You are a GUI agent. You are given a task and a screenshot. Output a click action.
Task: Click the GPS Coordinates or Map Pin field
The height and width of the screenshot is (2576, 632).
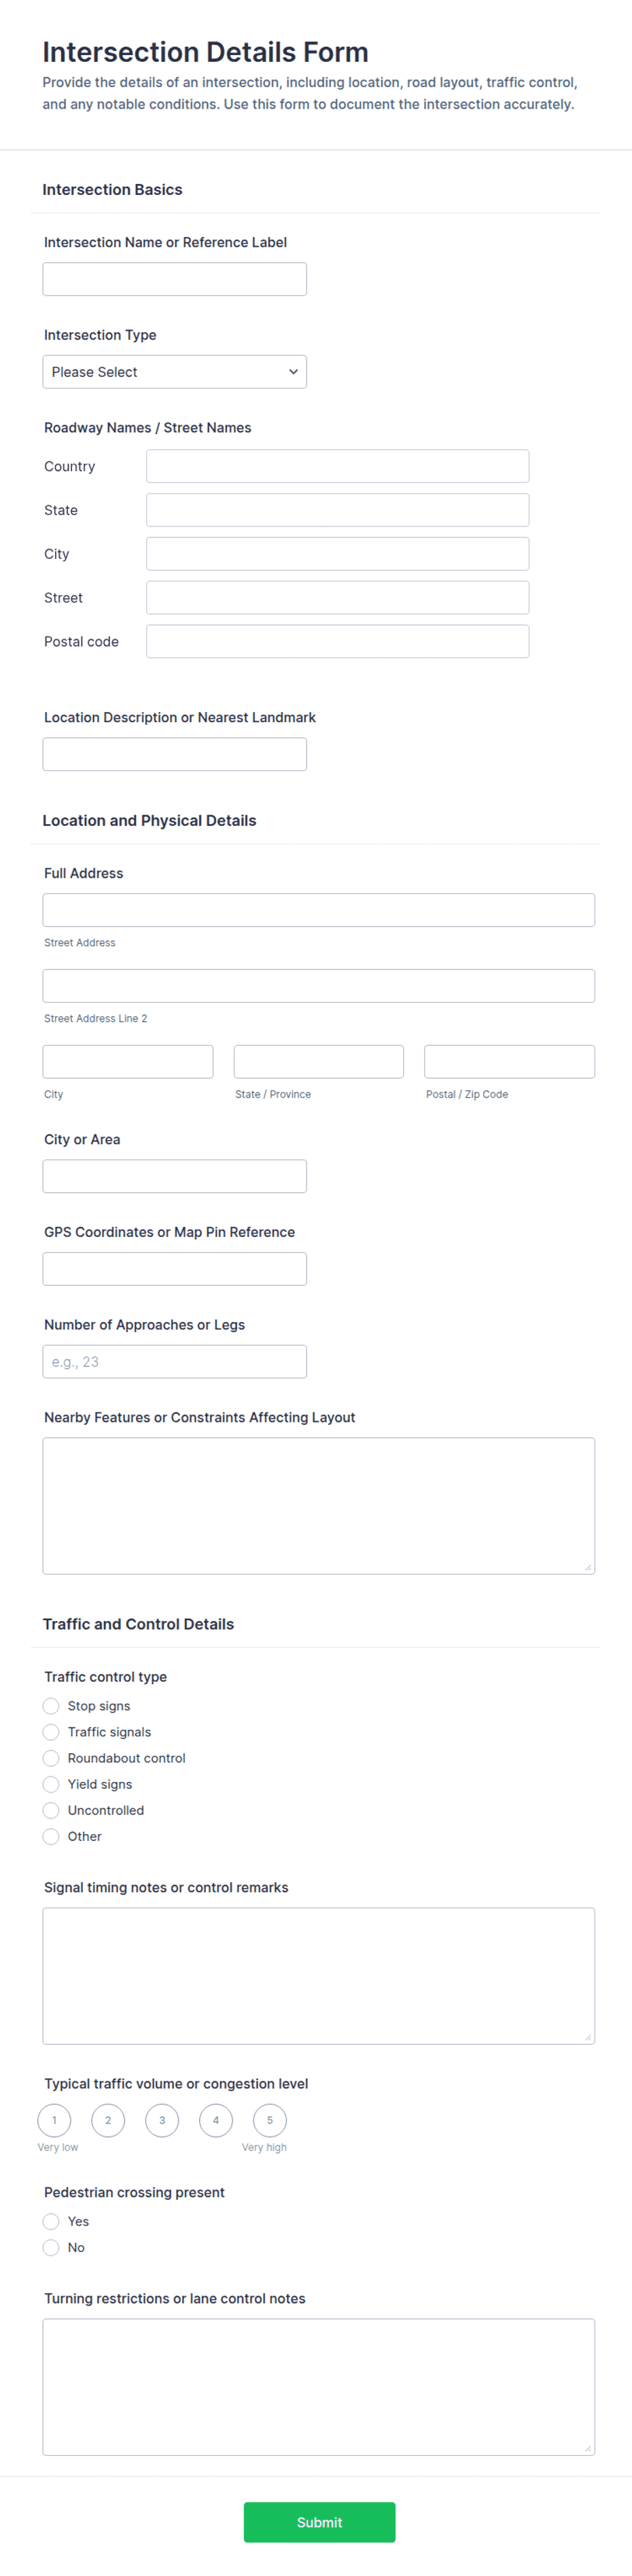point(174,1269)
